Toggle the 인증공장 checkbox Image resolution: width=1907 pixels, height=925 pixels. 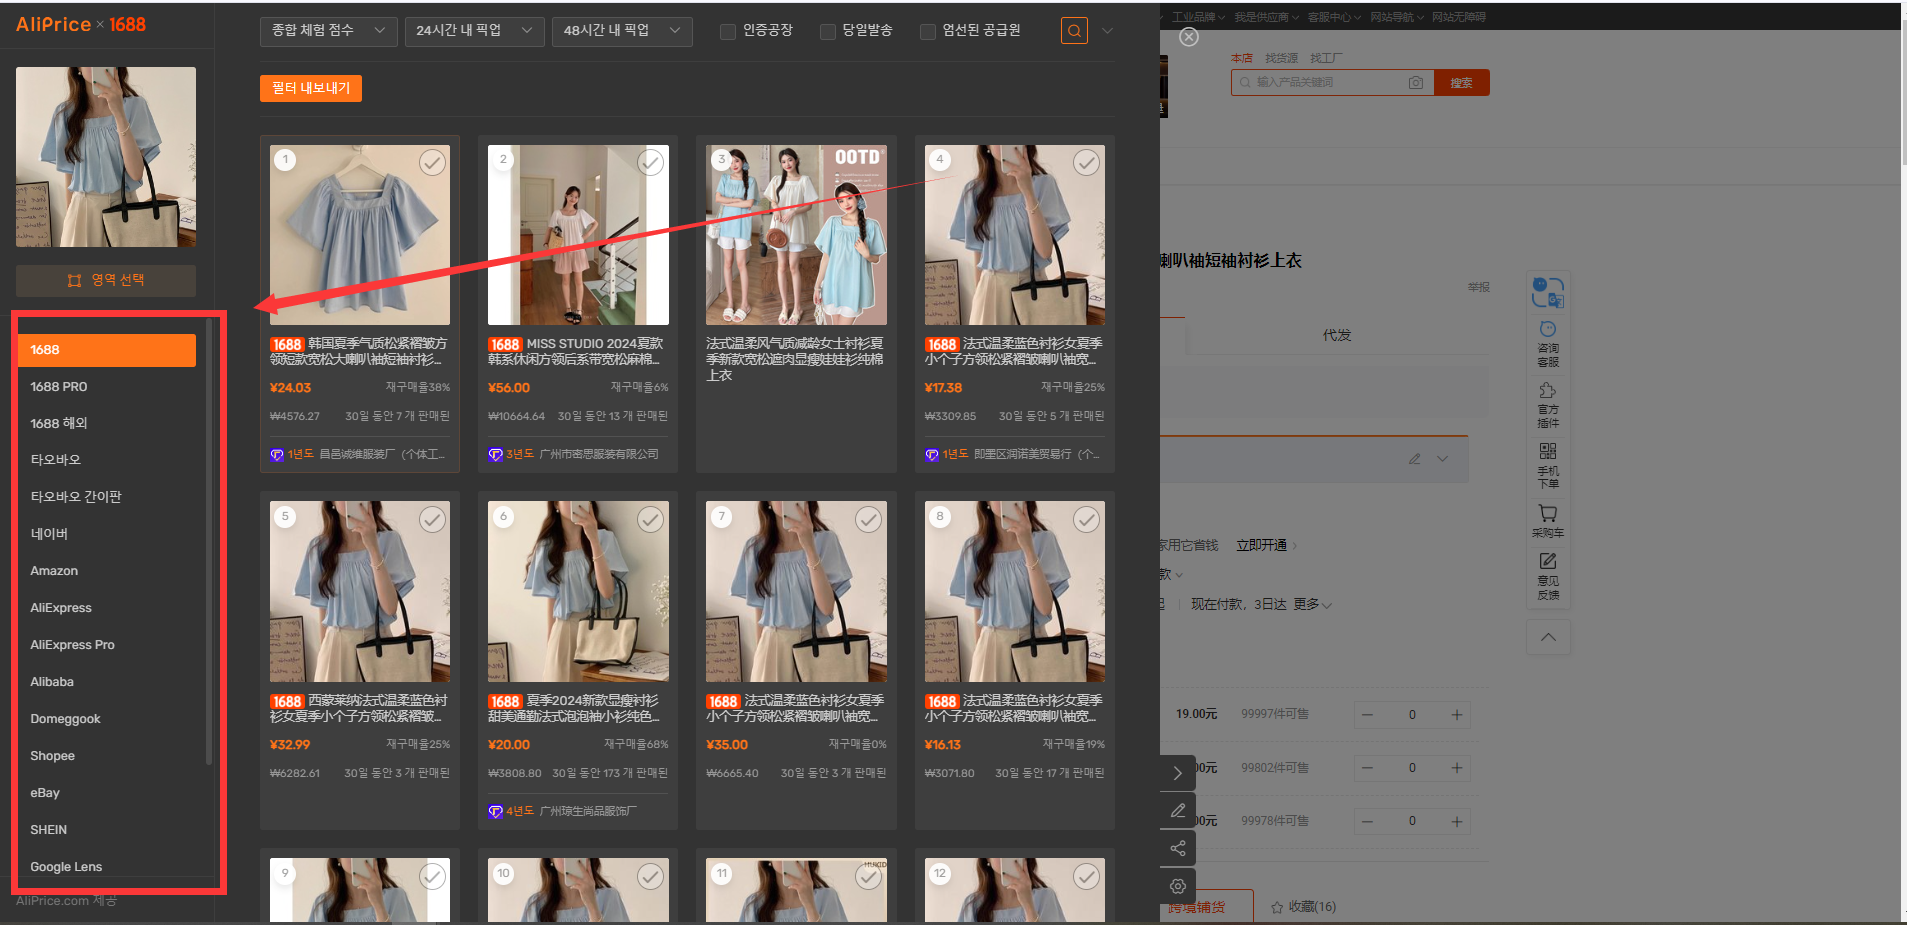click(728, 31)
